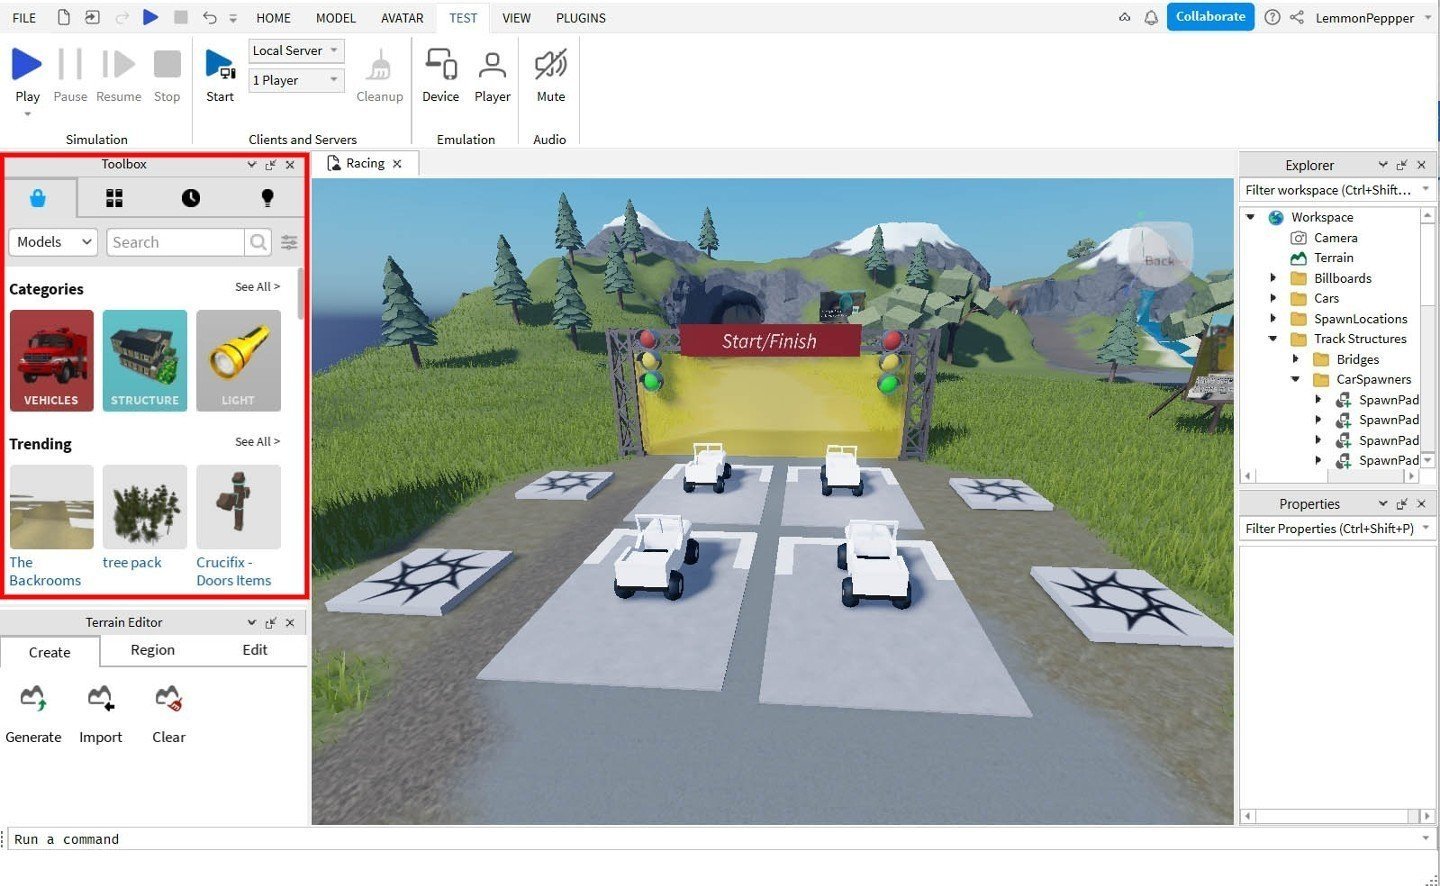Image resolution: width=1440 pixels, height=886 pixels.
Task: Select Camera in the Explorer
Action: coord(1335,238)
